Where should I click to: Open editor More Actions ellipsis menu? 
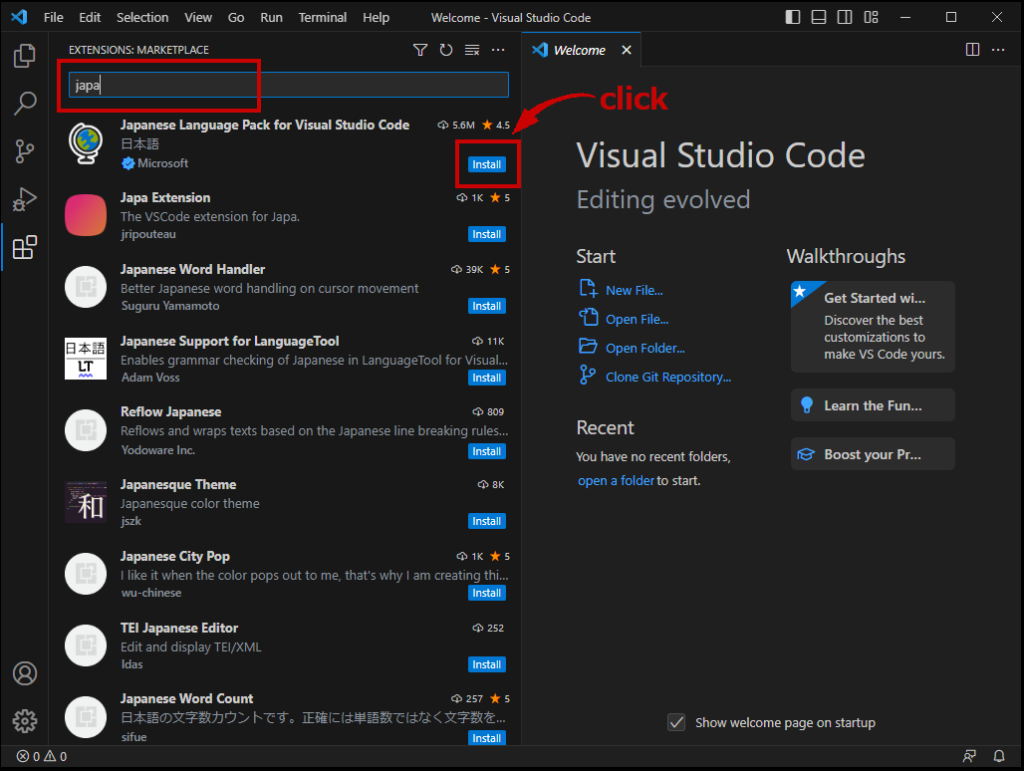point(998,50)
